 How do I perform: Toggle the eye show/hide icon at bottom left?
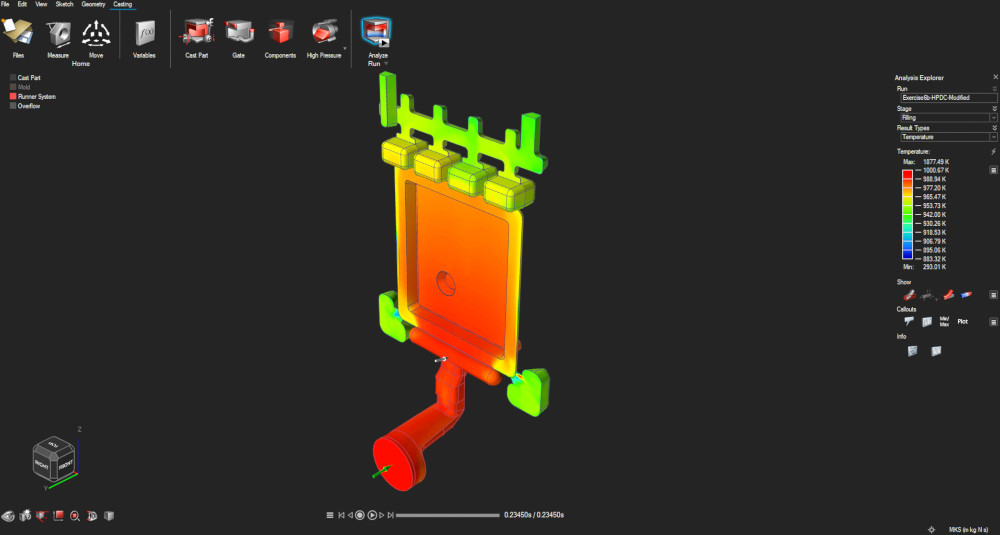pyautogui.click(x=8, y=515)
